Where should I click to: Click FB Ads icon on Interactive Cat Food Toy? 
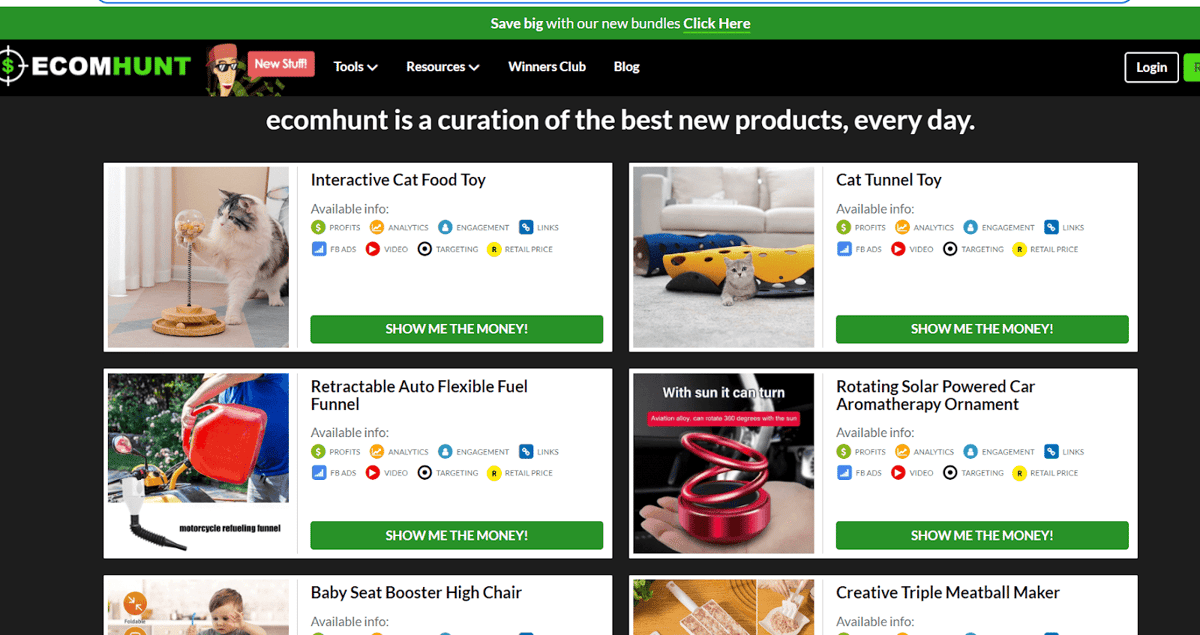tap(318, 249)
